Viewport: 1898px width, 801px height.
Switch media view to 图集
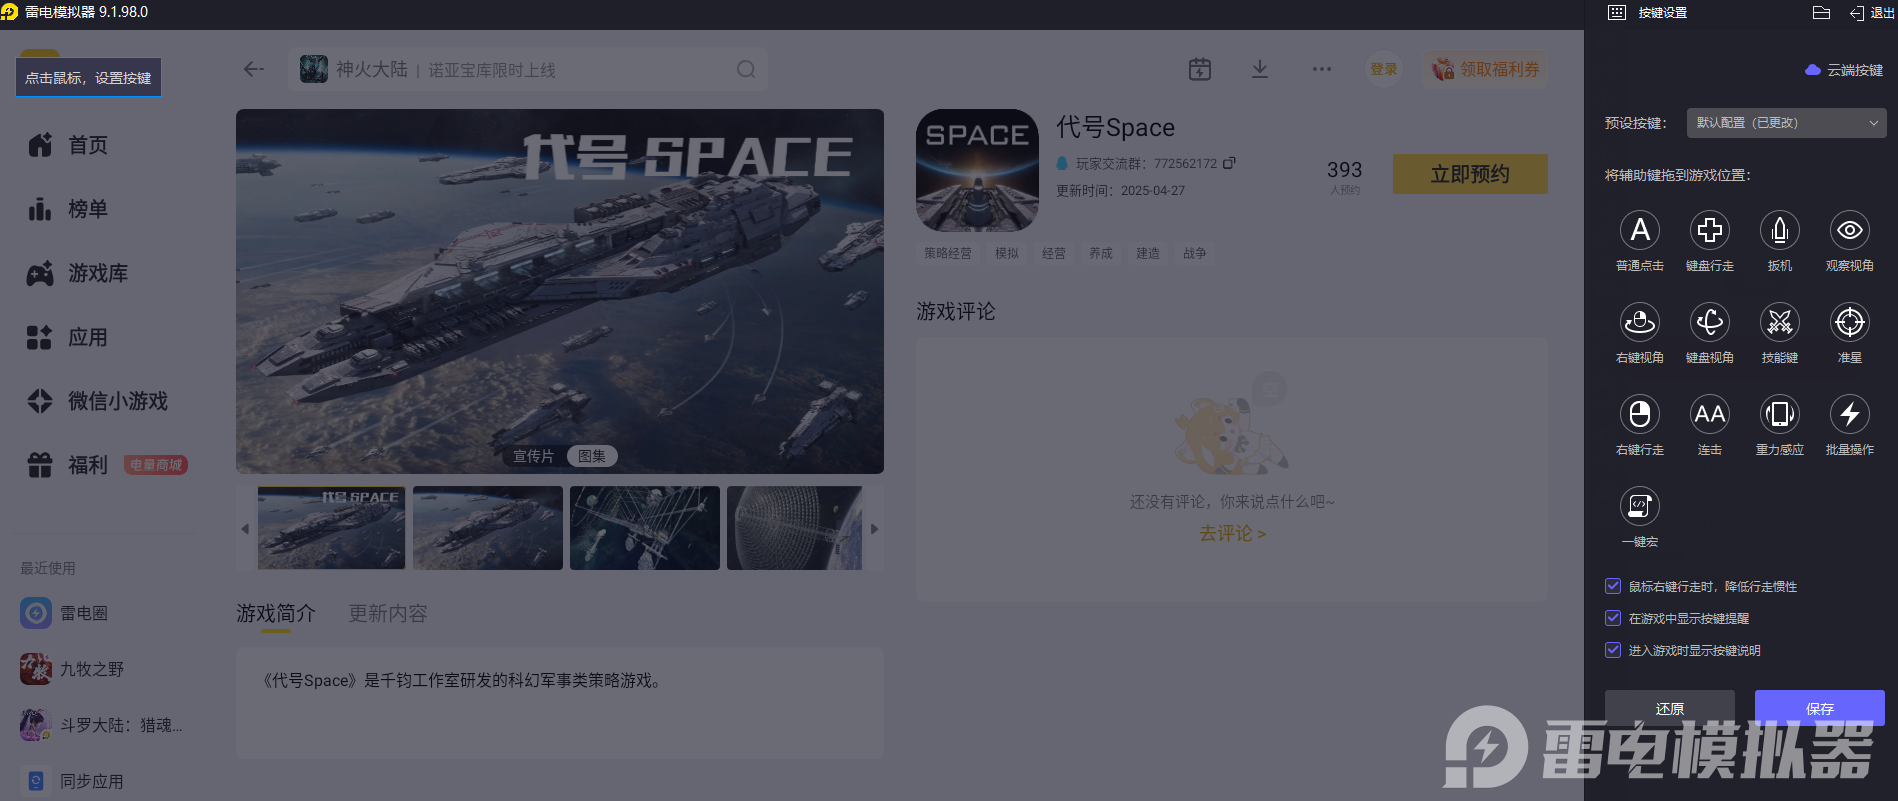click(x=592, y=456)
